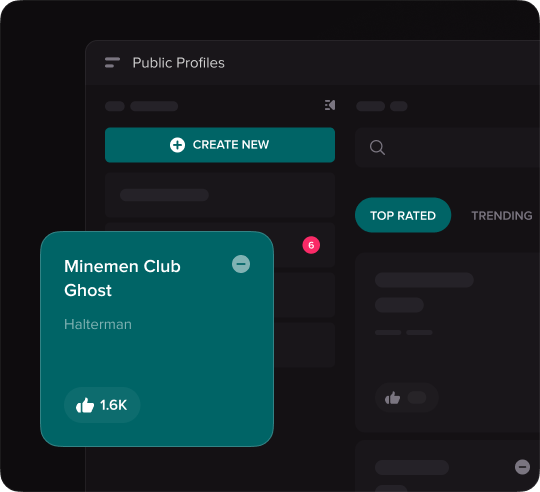Remove Minemen Club Ghost using minus icon
Viewport: 540px width, 492px height.
[x=241, y=264]
